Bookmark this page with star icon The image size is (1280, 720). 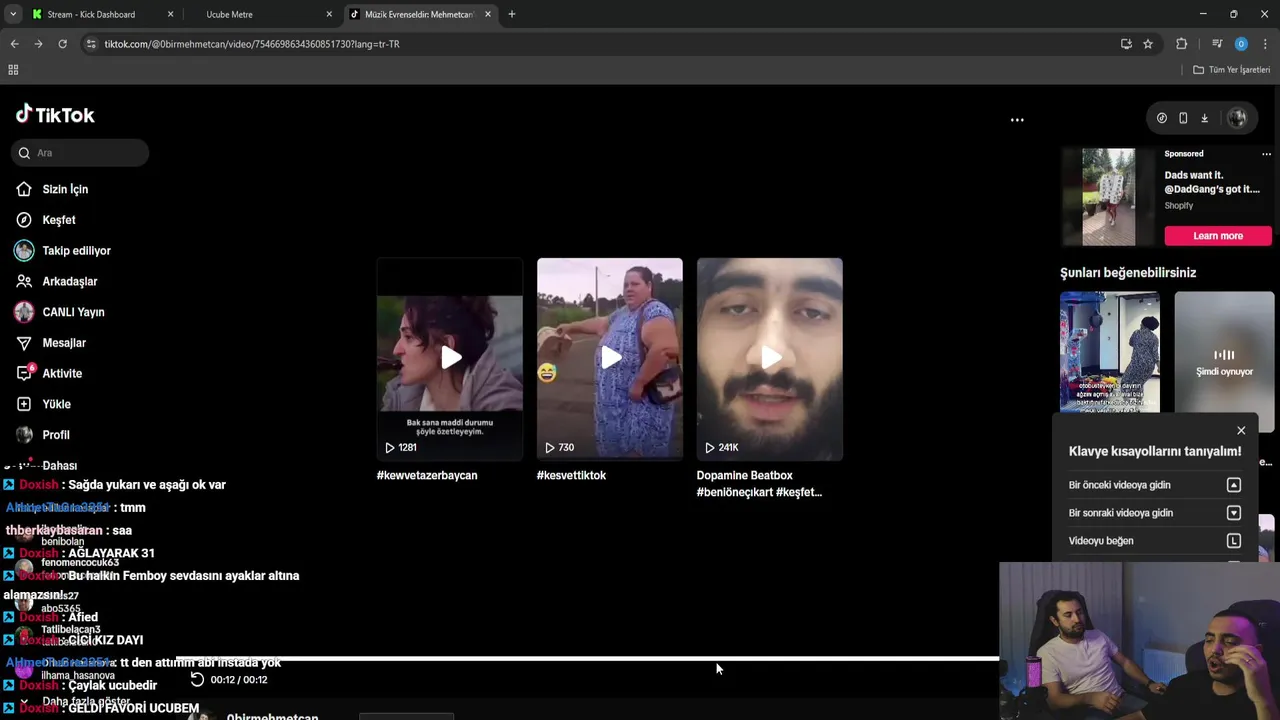tap(1148, 44)
